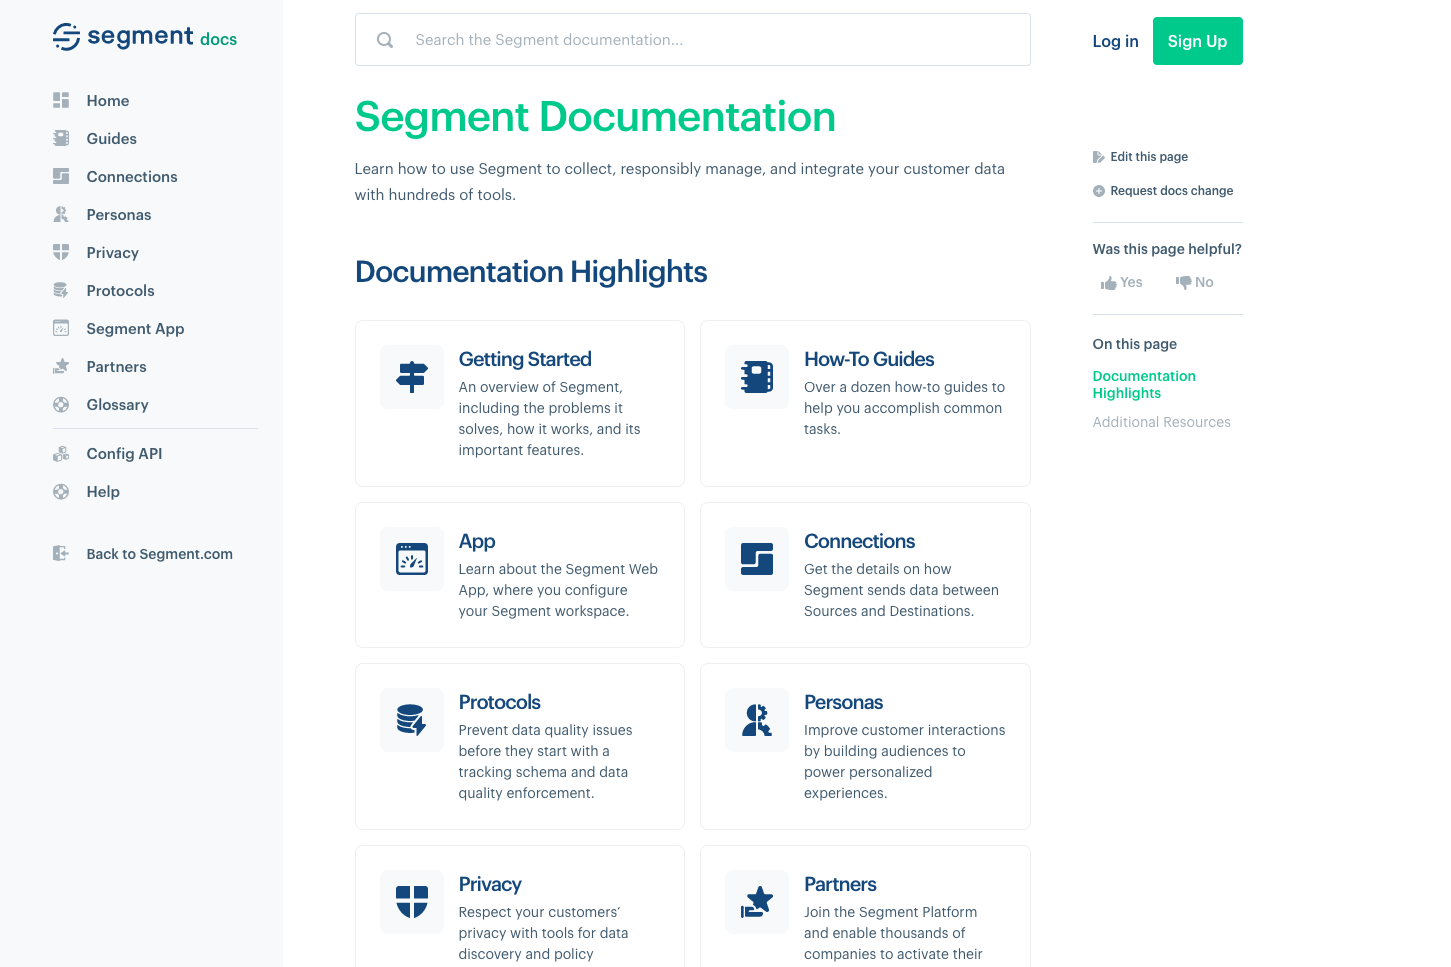Click the Home sidebar icon
Image resolution: width=1451 pixels, height=967 pixels.
tap(61, 100)
